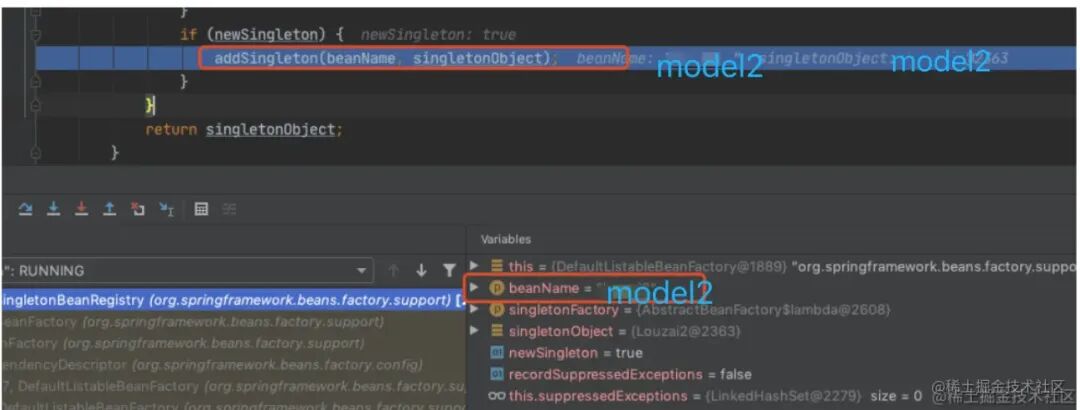
Task: Click the red Force Step Into icon
Action: pyautogui.click(x=81, y=209)
